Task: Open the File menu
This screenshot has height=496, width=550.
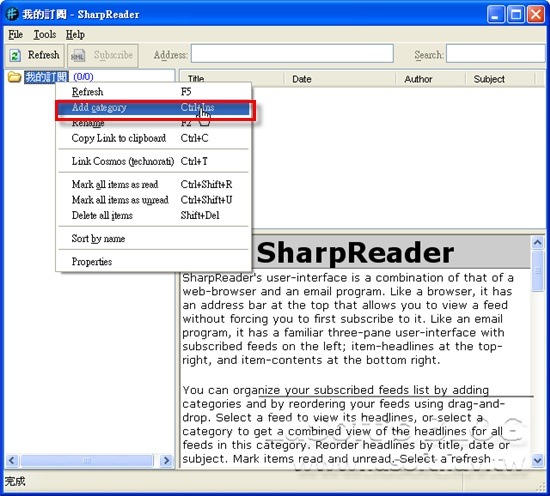Action: 15,34
